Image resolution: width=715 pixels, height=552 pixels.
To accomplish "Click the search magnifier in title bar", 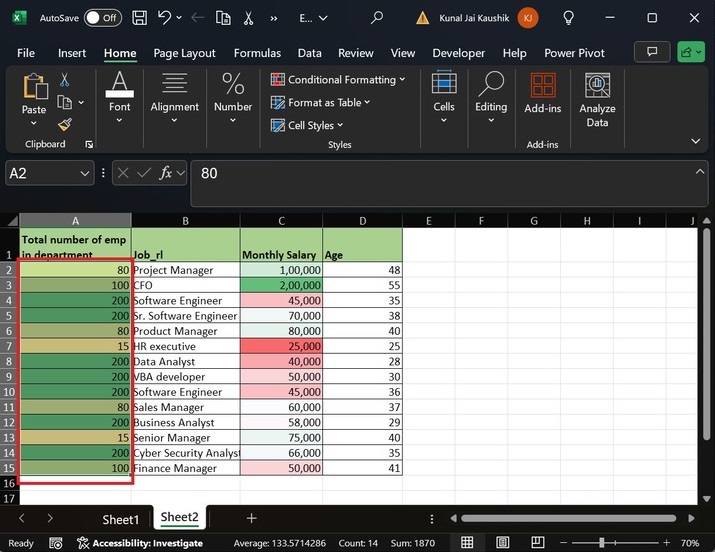I will (x=377, y=18).
